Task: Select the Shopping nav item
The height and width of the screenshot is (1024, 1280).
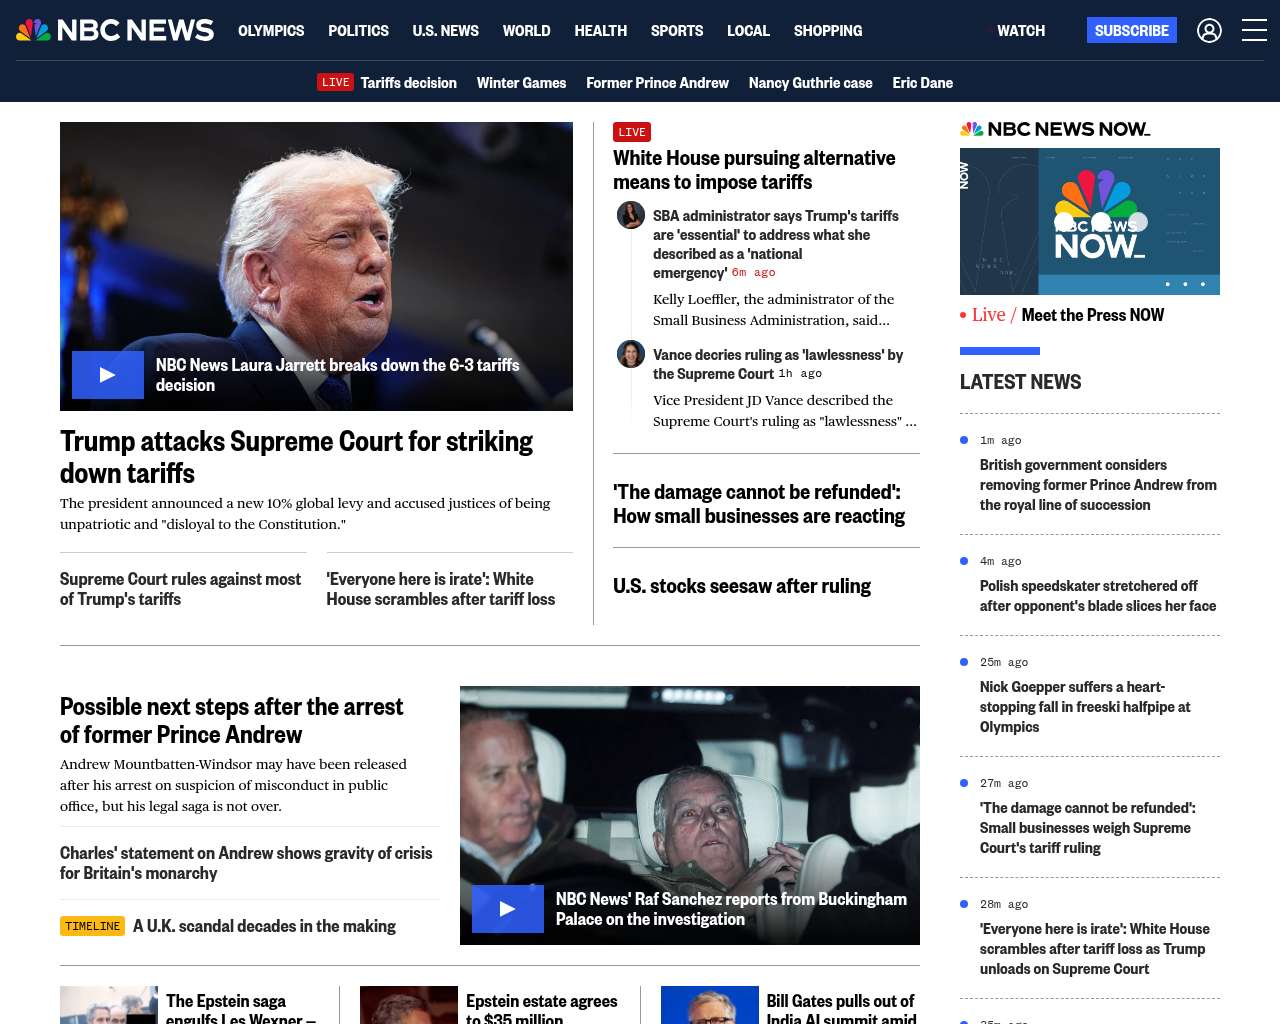Action: tap(827, 31)
